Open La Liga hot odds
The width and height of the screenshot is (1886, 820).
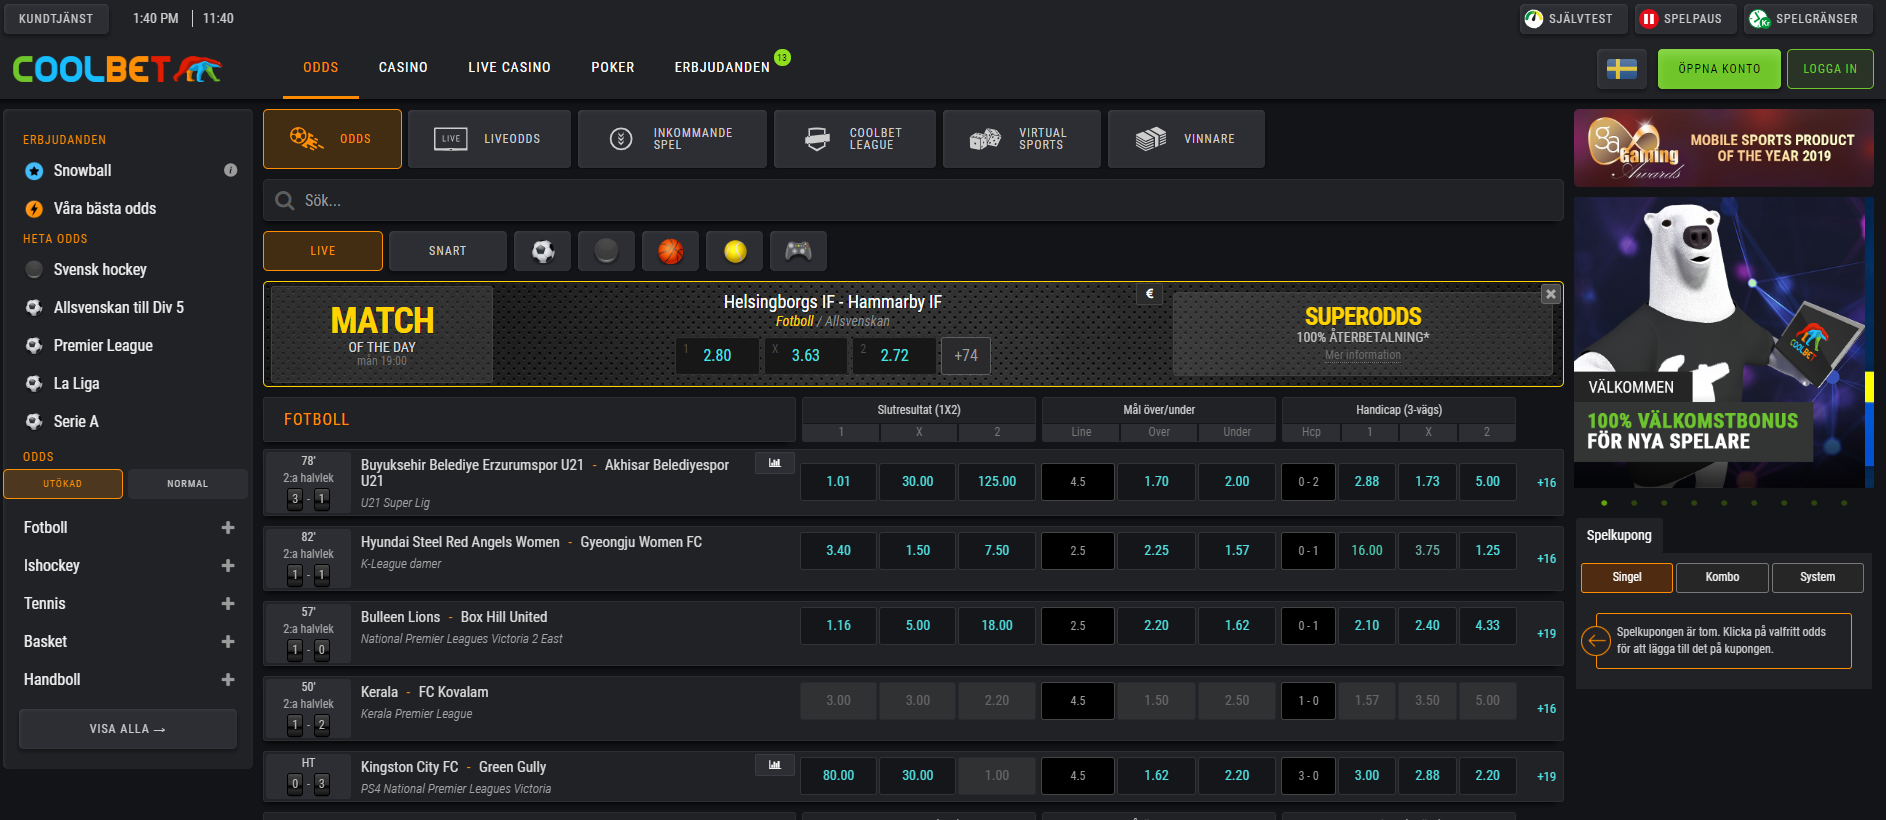pos(76,383)
